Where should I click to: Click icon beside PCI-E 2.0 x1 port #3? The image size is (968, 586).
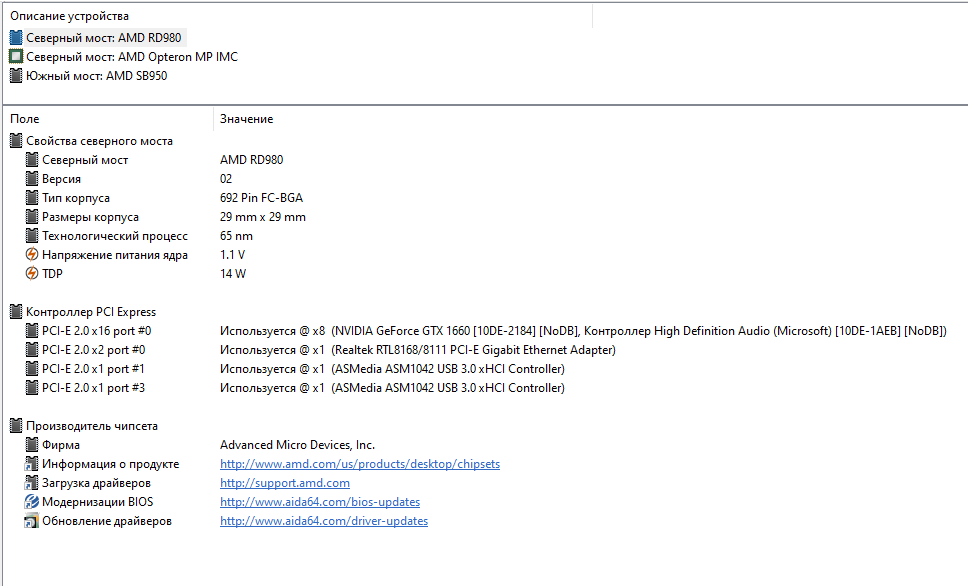pyautogui.click(x=32, y=388)
